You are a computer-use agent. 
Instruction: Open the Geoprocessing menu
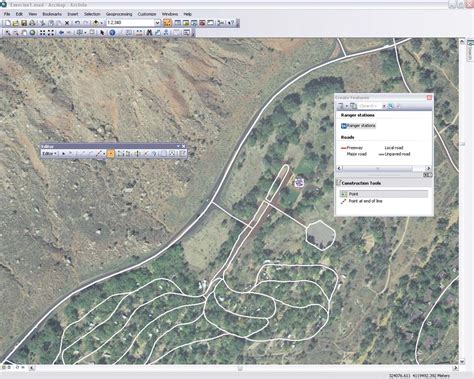click(119, 14)
